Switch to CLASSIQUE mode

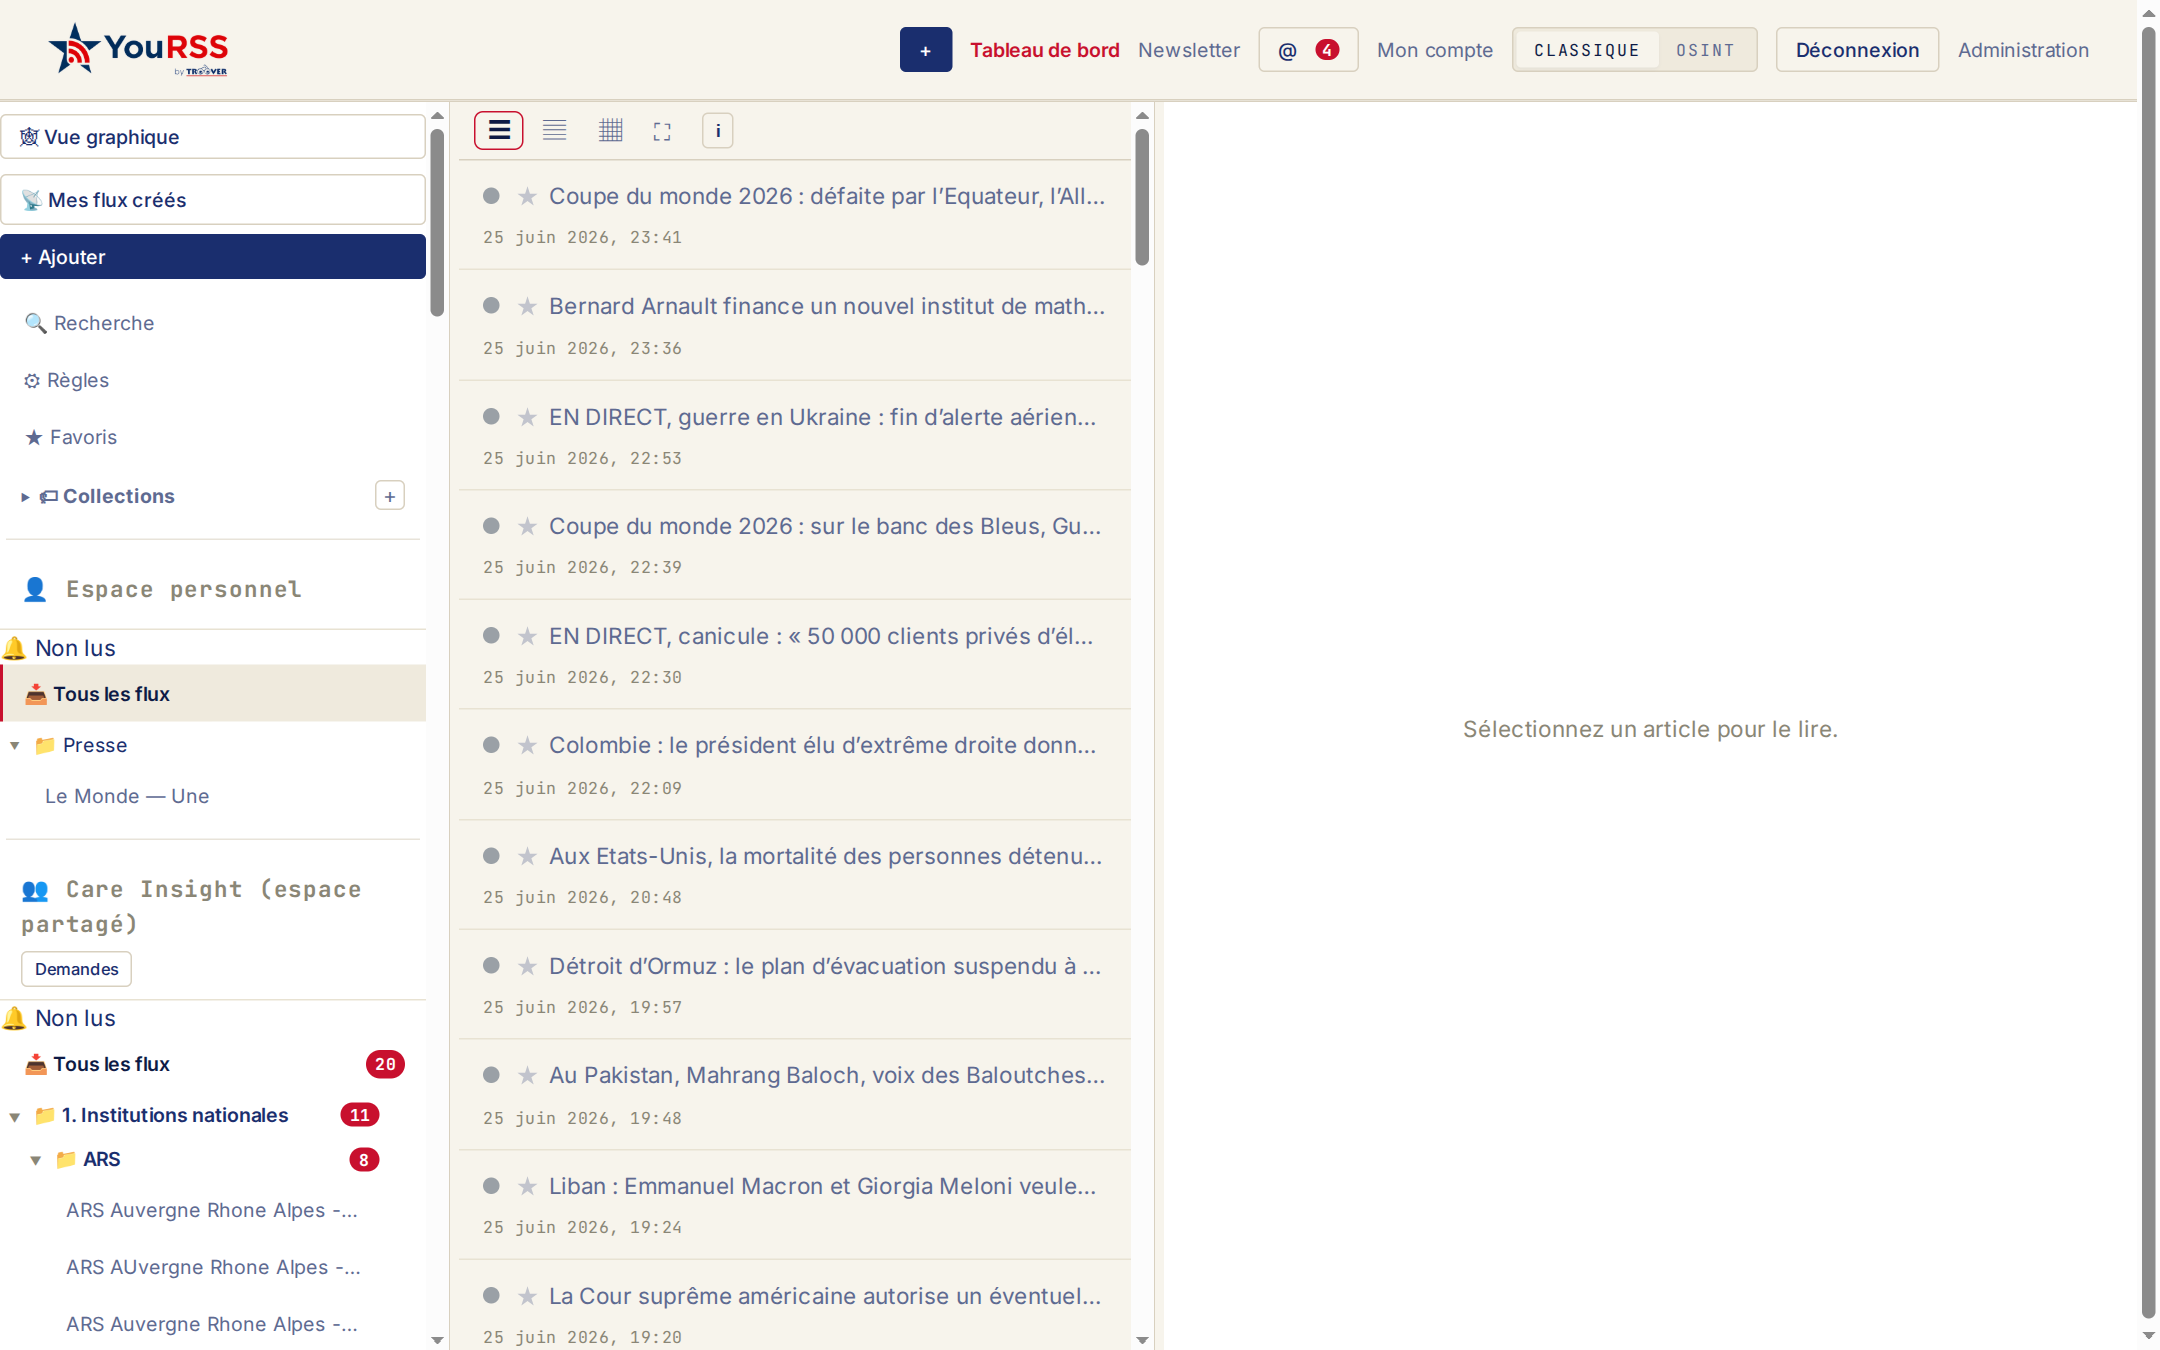[x=1587, y=50]
